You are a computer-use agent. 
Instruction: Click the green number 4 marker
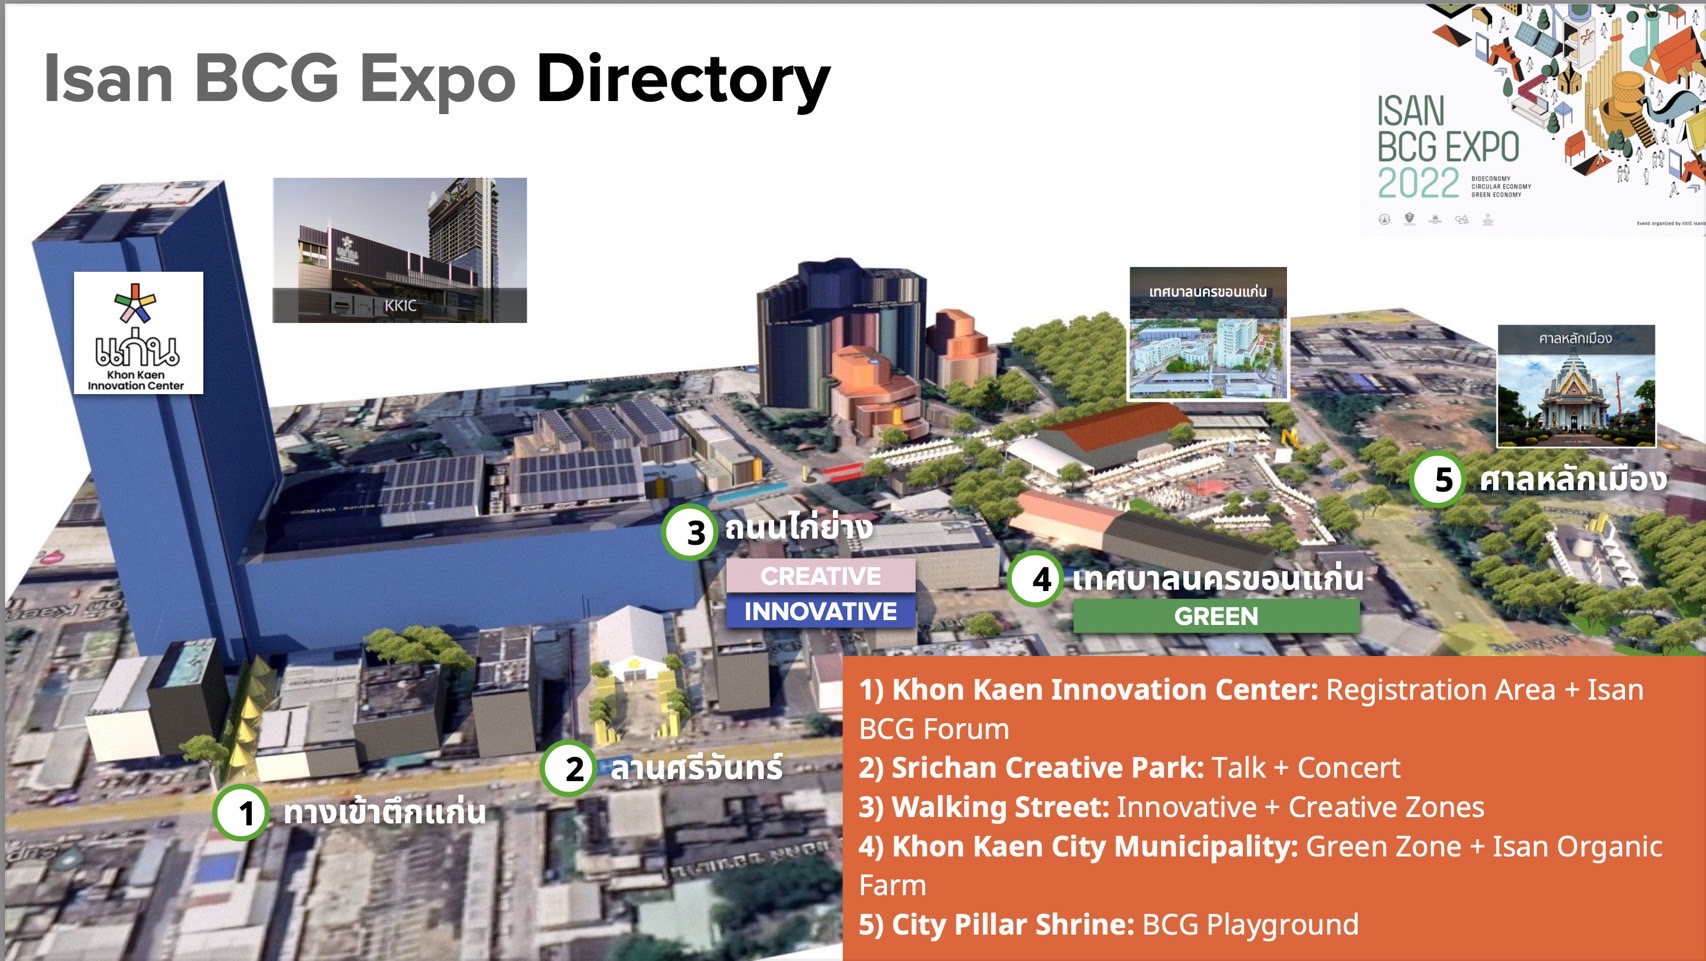(1036, 578)
